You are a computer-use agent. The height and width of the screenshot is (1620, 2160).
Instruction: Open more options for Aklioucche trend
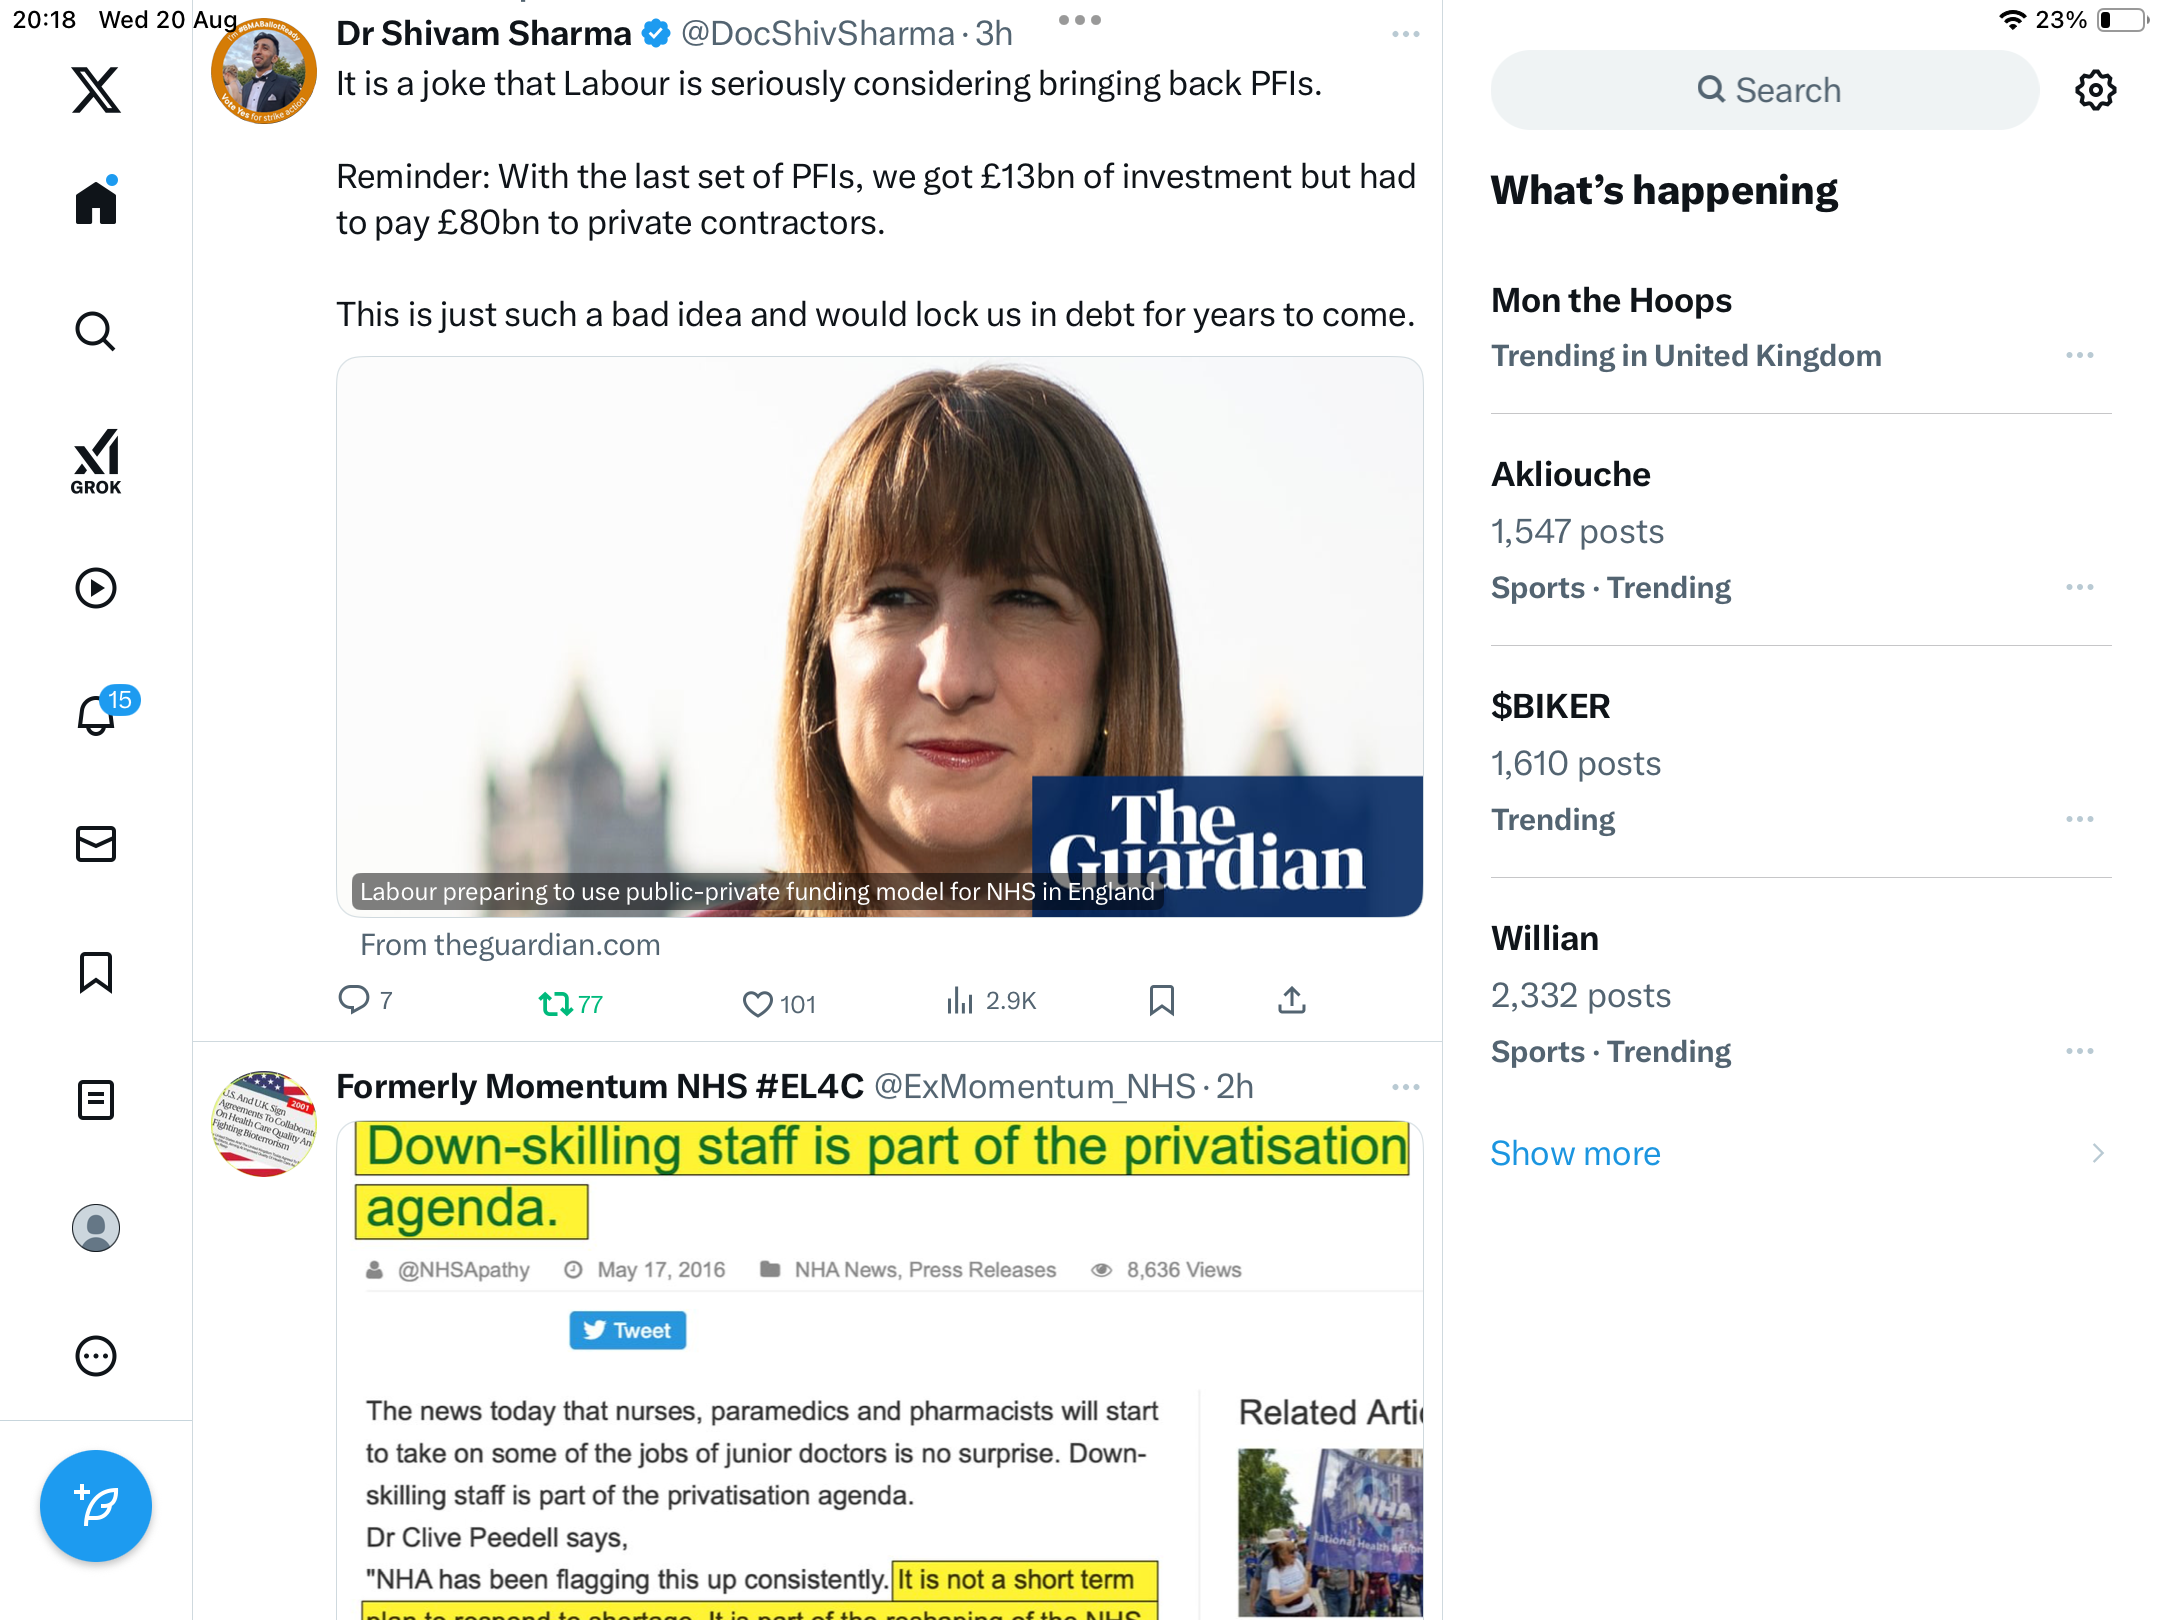2080,587
